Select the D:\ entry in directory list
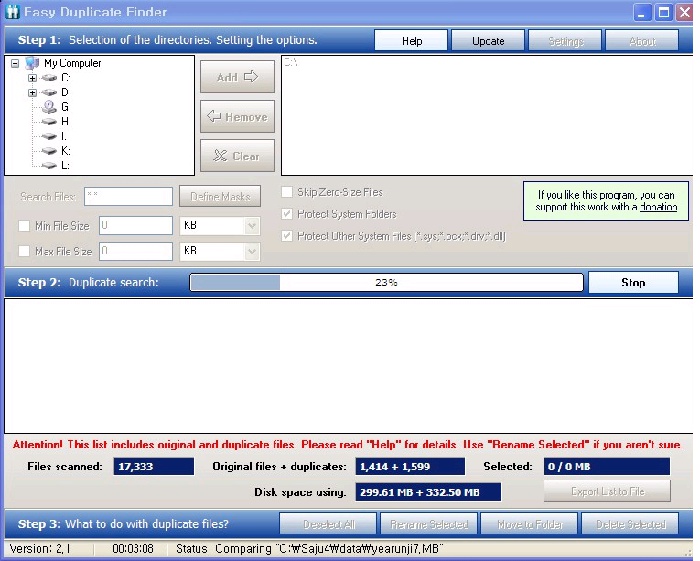Image resolution: width=700 pixels, height=561 pixels. coord(291,63)
